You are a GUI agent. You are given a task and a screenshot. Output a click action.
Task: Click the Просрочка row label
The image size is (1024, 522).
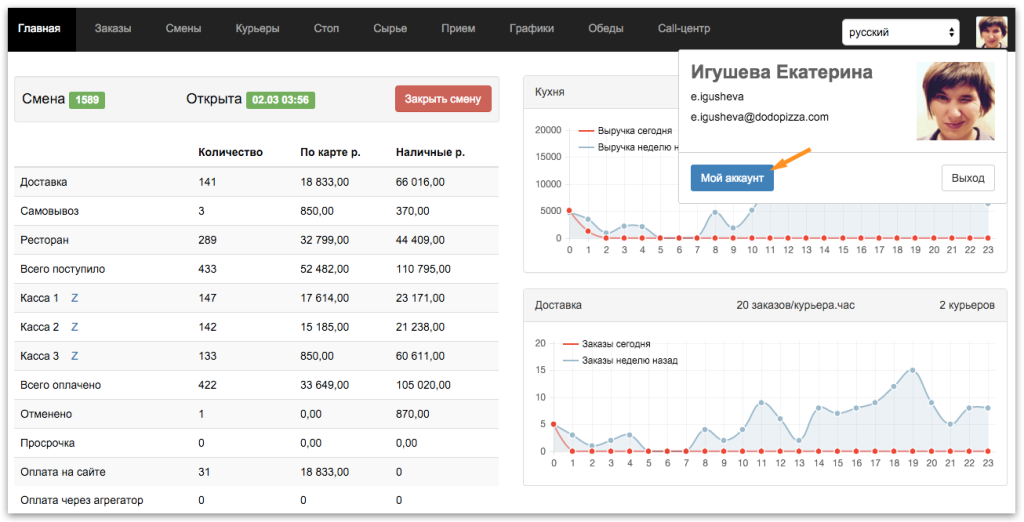click(48, 443)
